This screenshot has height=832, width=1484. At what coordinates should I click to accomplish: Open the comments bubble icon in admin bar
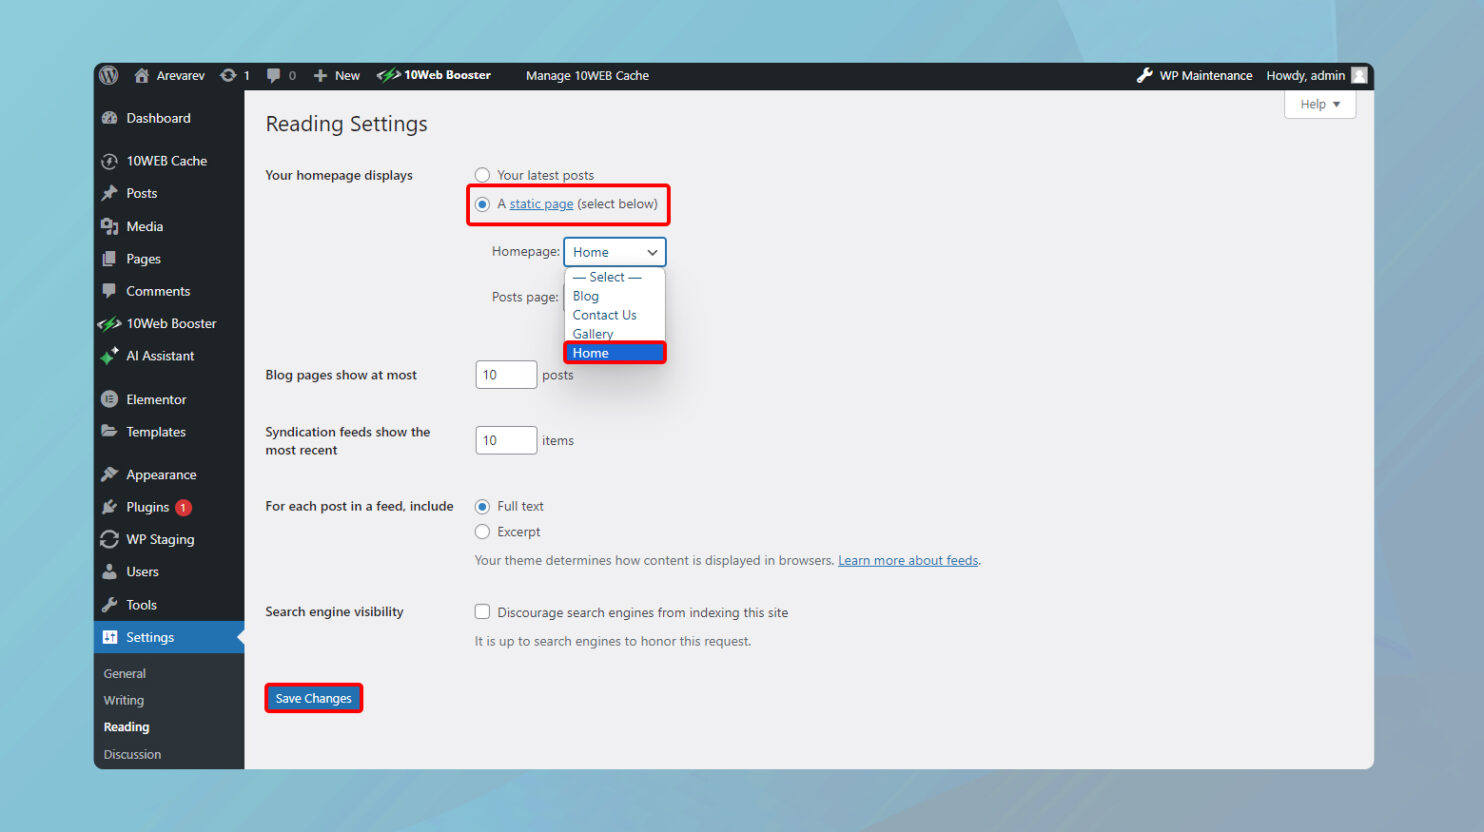pyautogui.click(x=273, y=75)
